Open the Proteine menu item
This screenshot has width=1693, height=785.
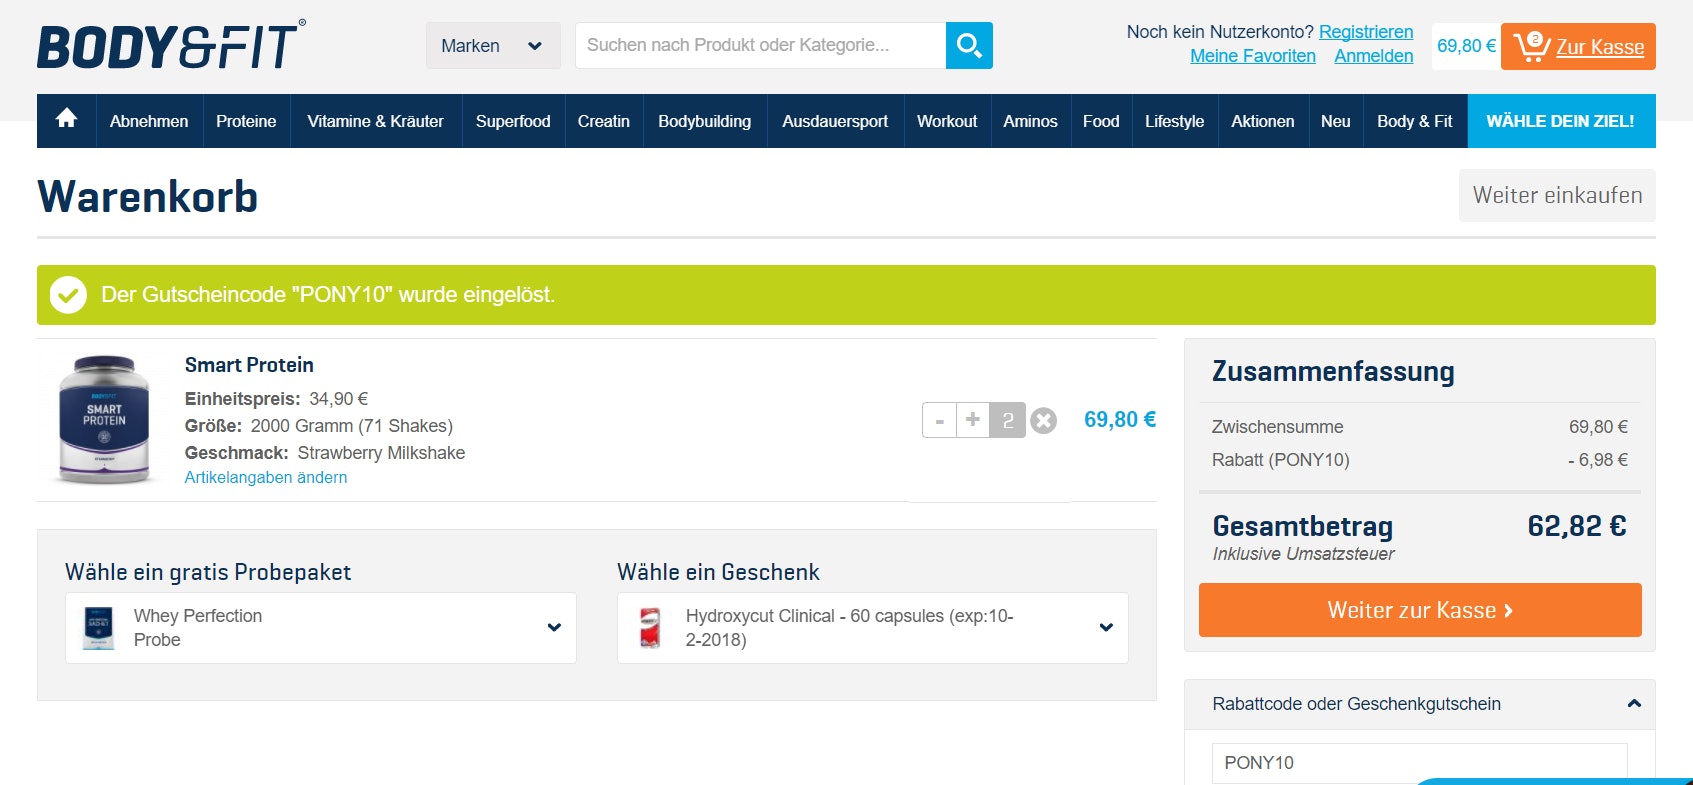246,121
